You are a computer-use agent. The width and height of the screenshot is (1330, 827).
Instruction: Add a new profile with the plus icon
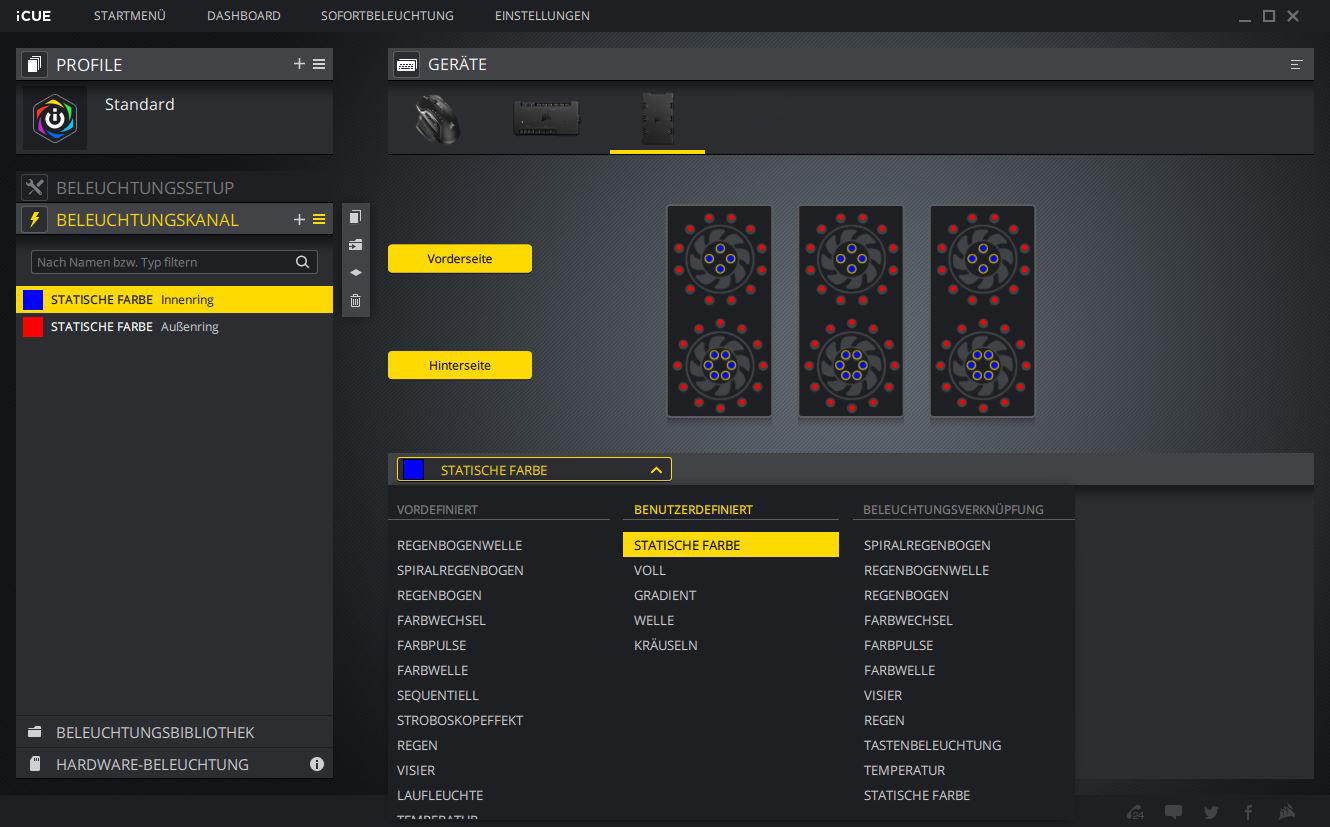point(298,64)
